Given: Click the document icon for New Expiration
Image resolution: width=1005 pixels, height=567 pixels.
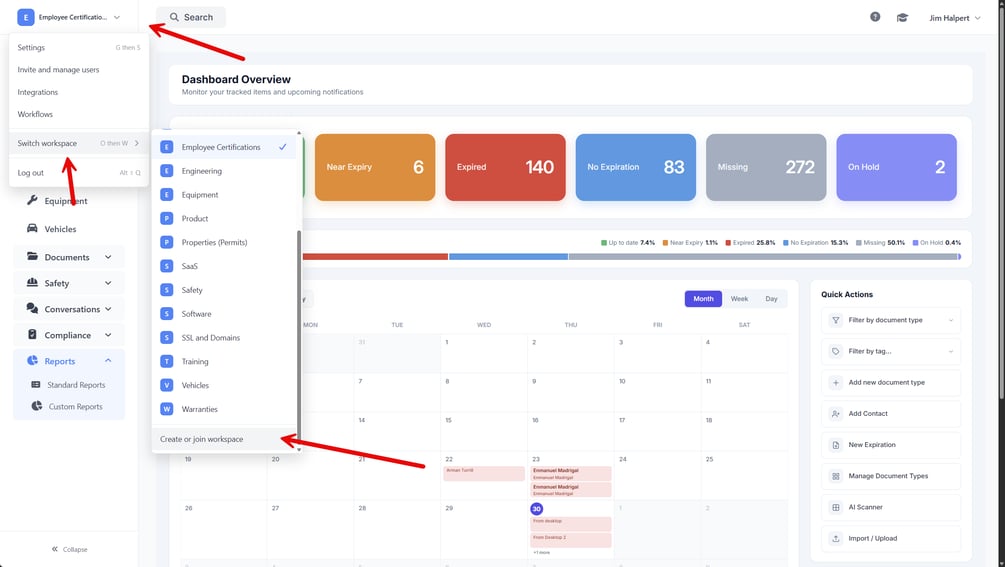Looking at the screenshot, I should coord(836,445).
